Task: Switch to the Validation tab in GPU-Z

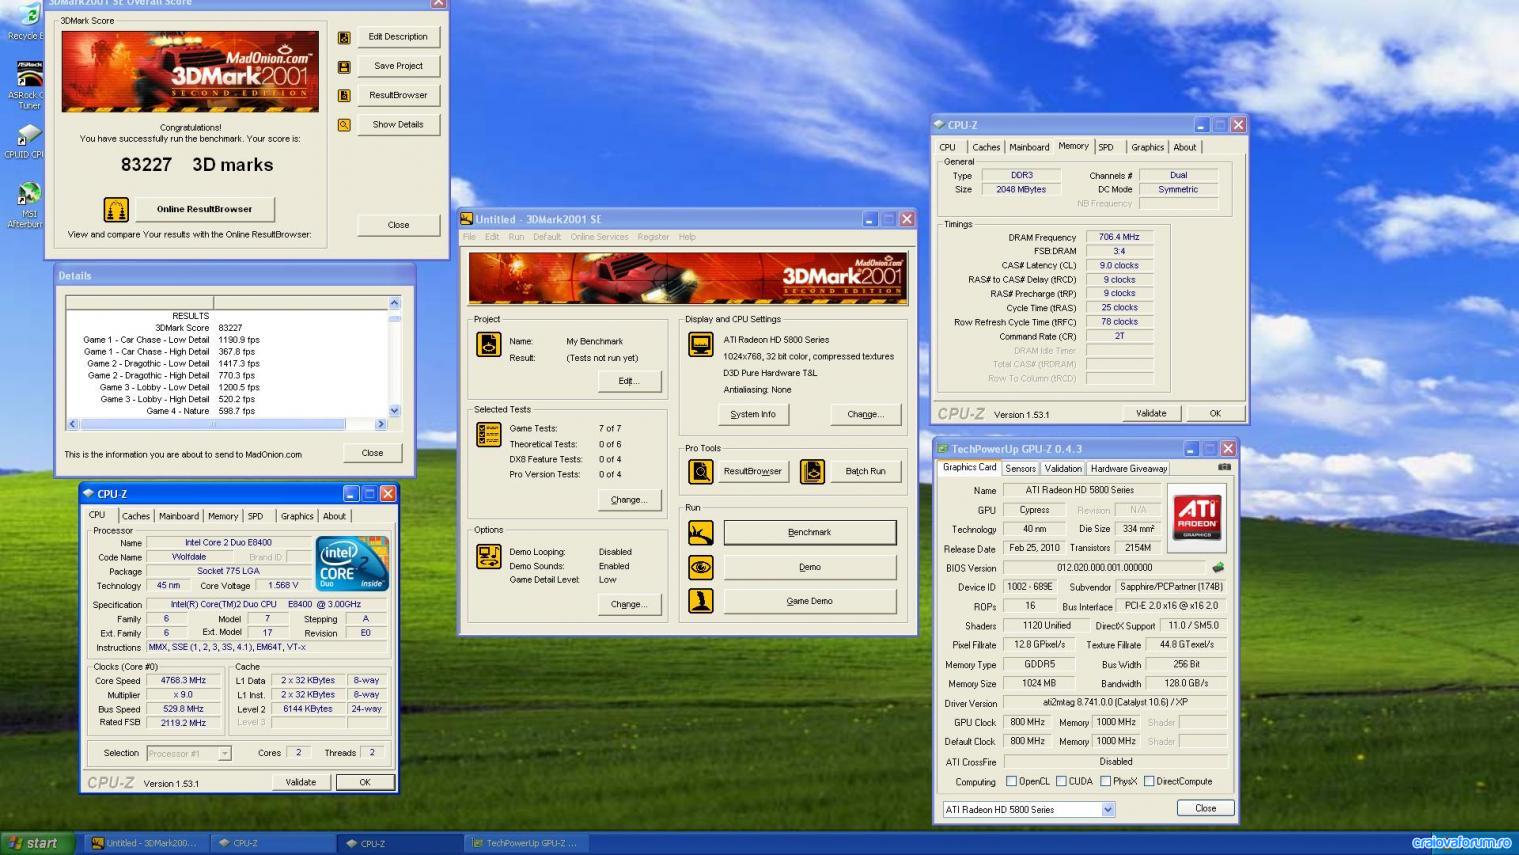Action: click(1062, 468)
